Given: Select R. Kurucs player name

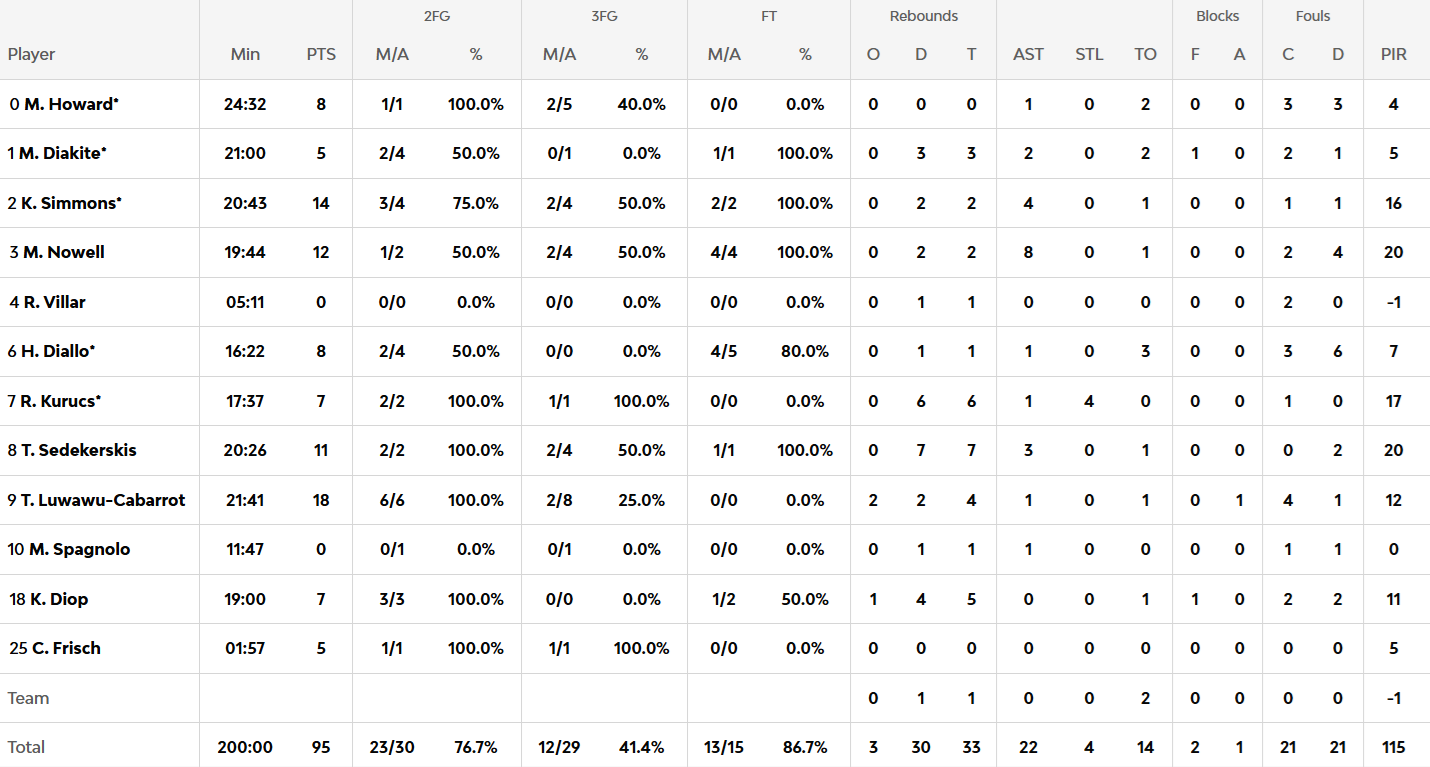Looking at the screenshot, I should [60, 401].
